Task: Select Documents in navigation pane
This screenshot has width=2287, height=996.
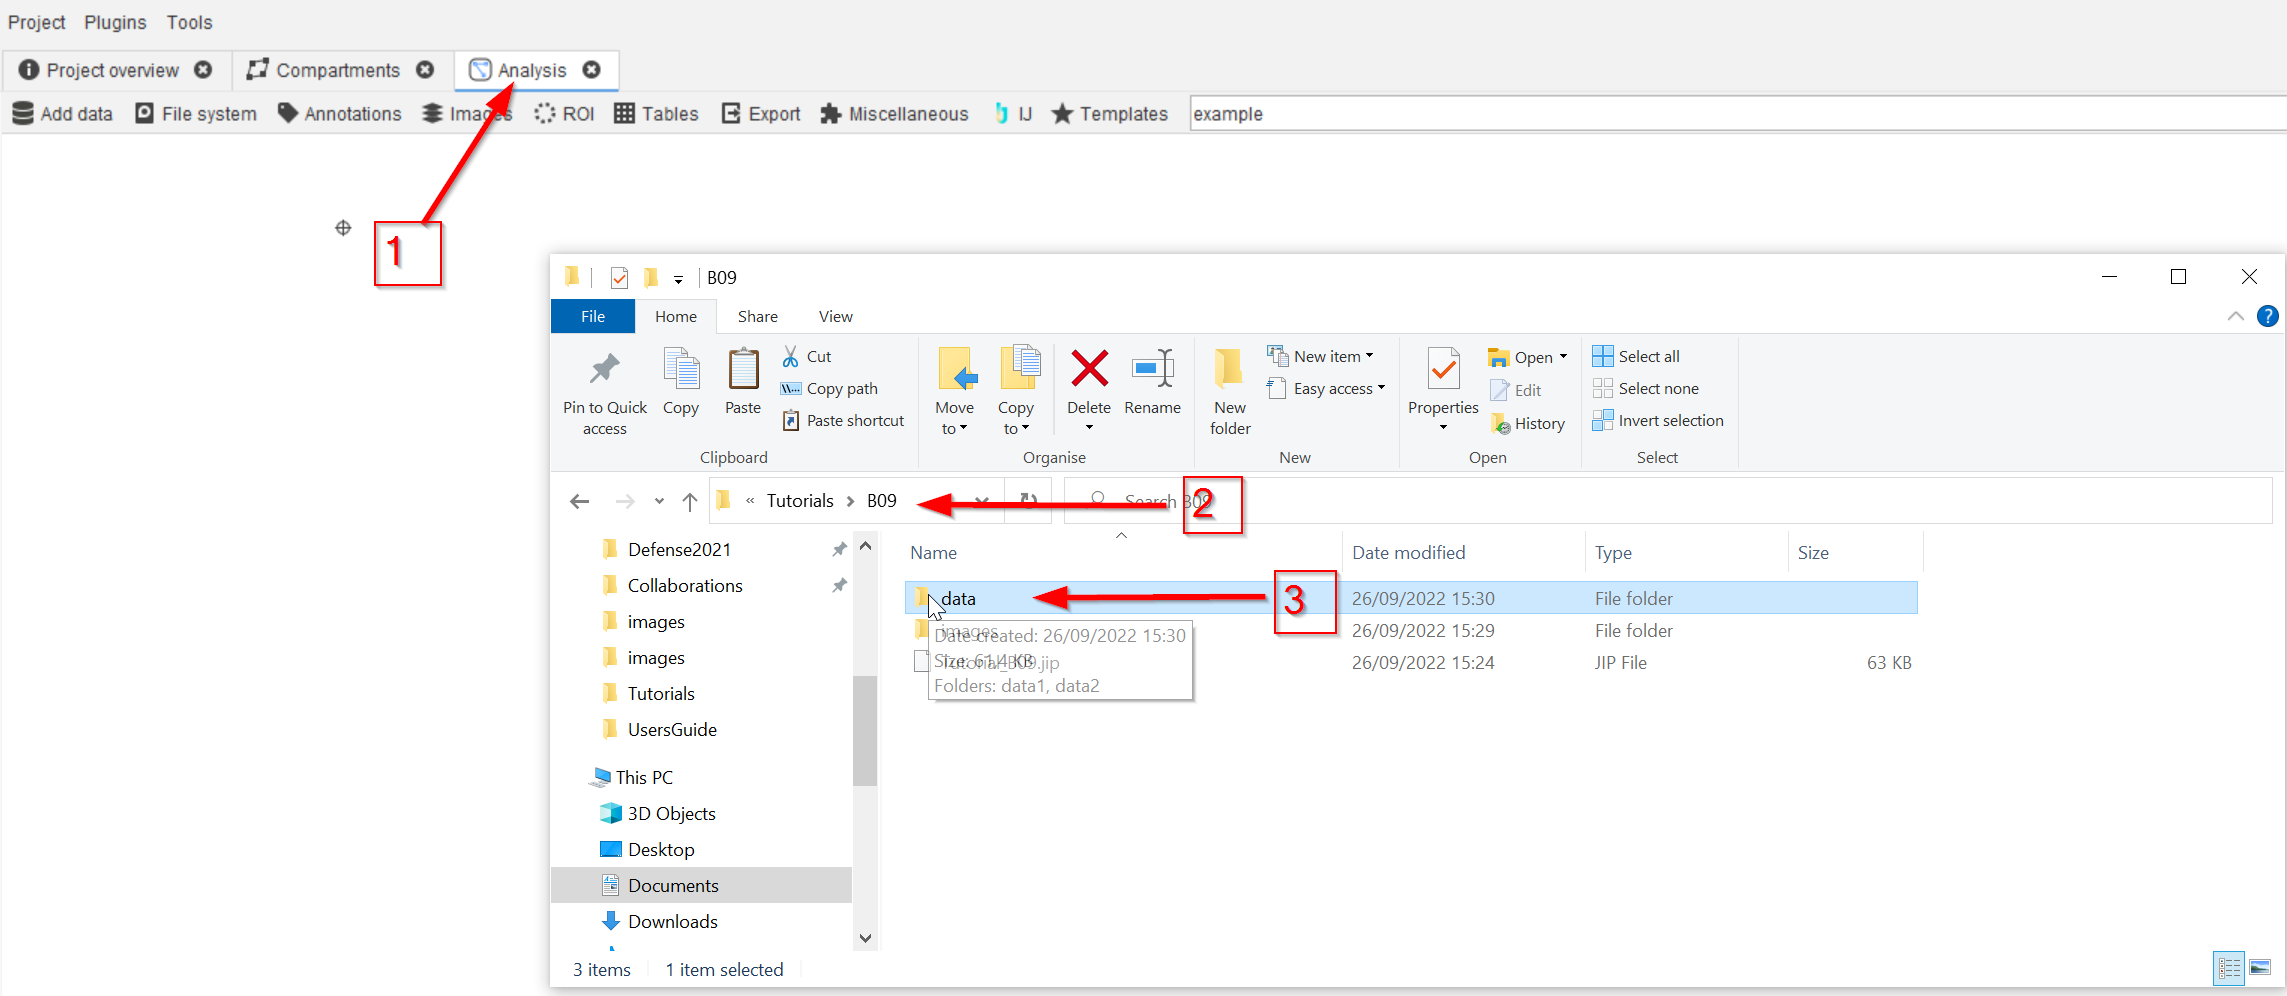Action: click(673, 886)
